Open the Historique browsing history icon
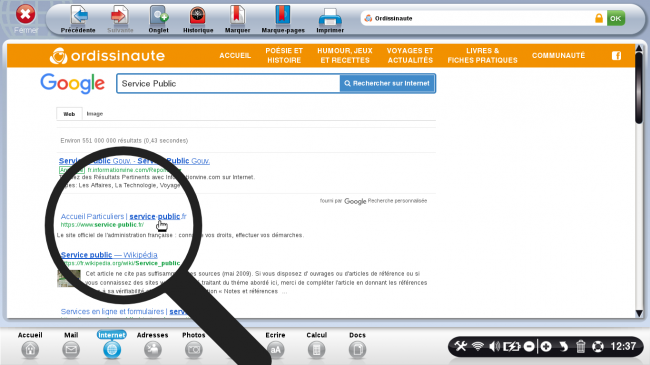 click(x=198, y=16)
